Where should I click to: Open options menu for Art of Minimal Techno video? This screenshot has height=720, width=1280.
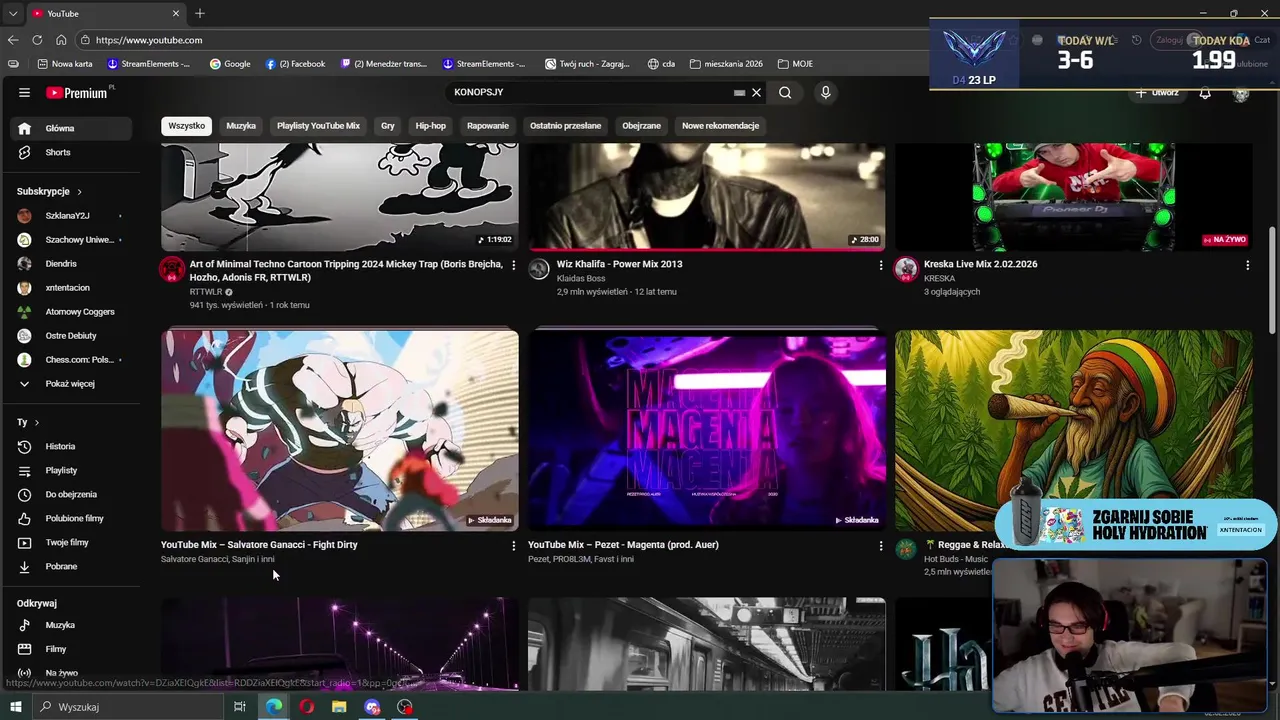514,265
